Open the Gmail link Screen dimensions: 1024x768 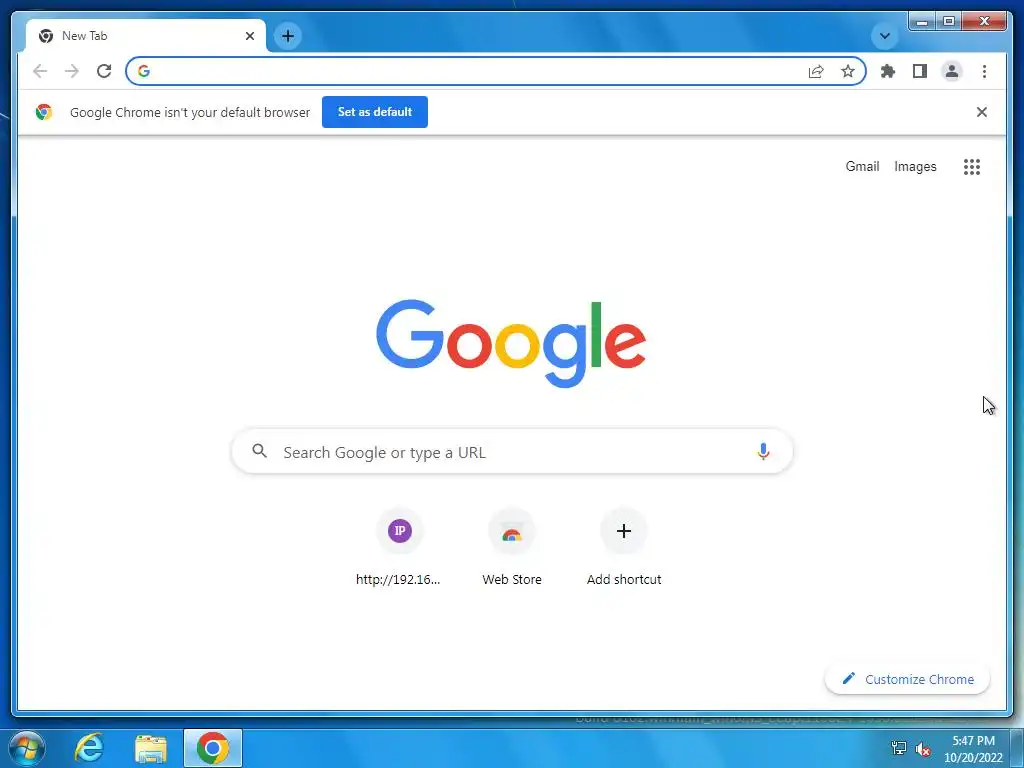click(862, 167)
